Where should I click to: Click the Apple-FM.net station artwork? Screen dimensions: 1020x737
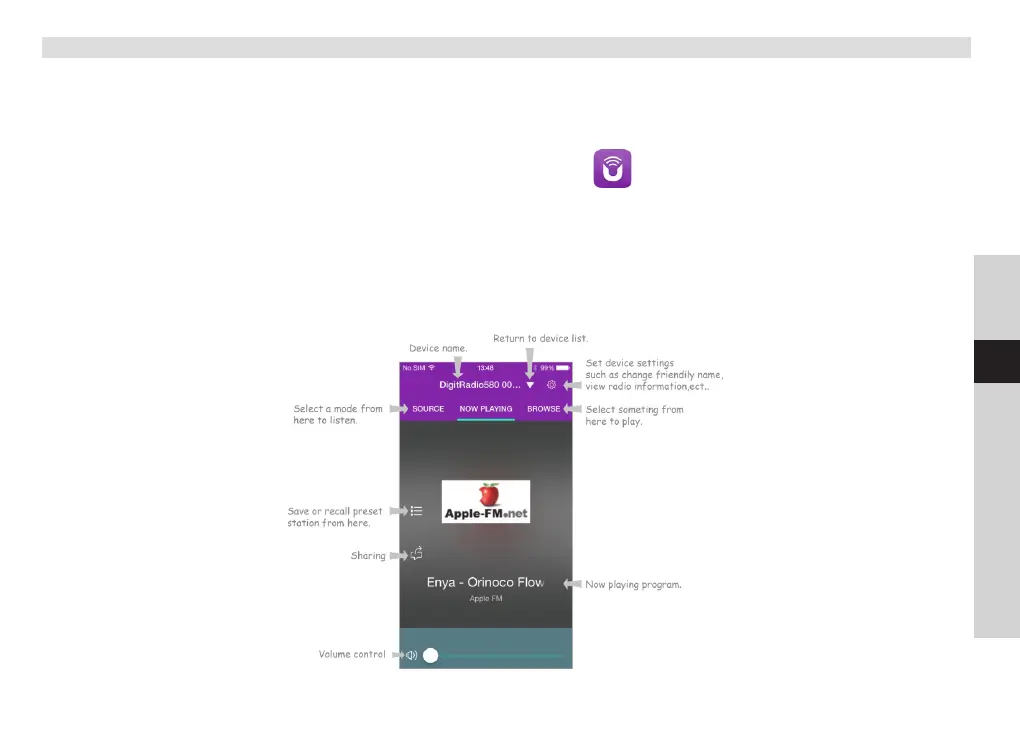(486, 502)
